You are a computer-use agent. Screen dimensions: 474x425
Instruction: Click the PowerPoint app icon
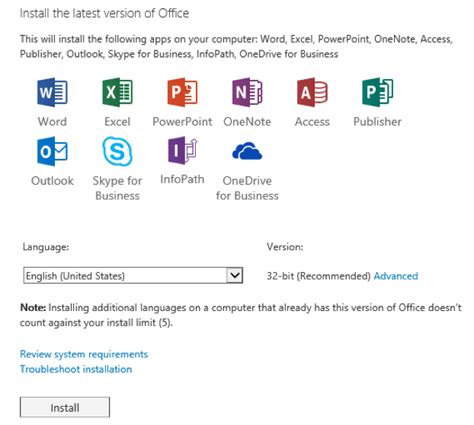[x=182, y=92]
